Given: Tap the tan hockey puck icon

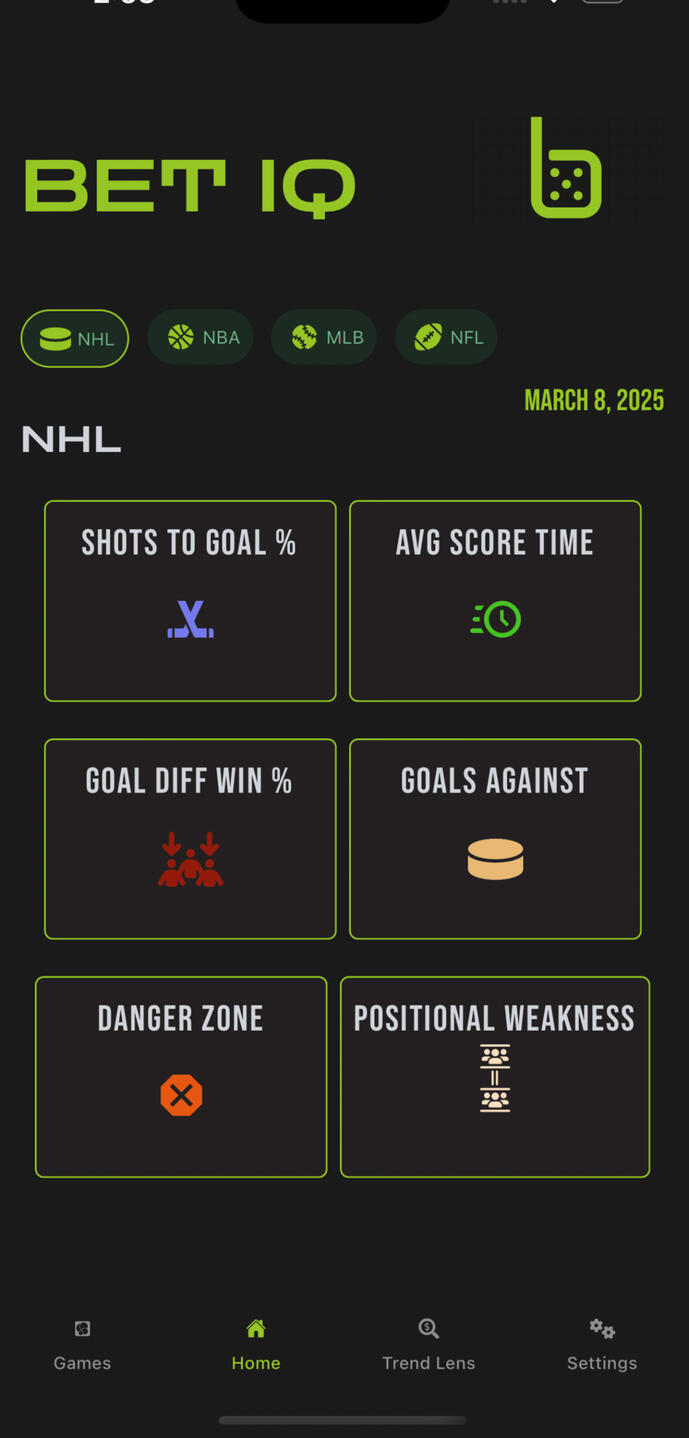Looking at the screenshot, I should [x=496, y=859].
